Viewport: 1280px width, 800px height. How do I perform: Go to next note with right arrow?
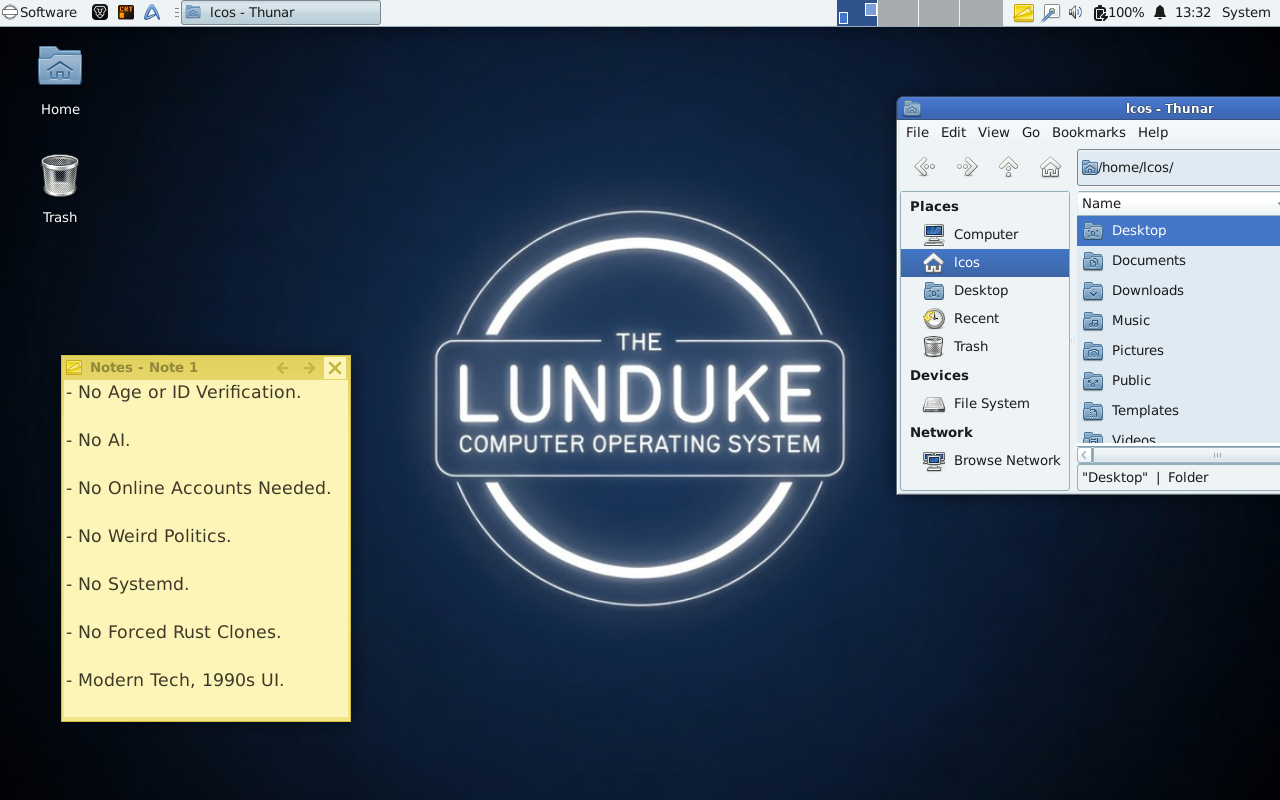coord(309,368)
